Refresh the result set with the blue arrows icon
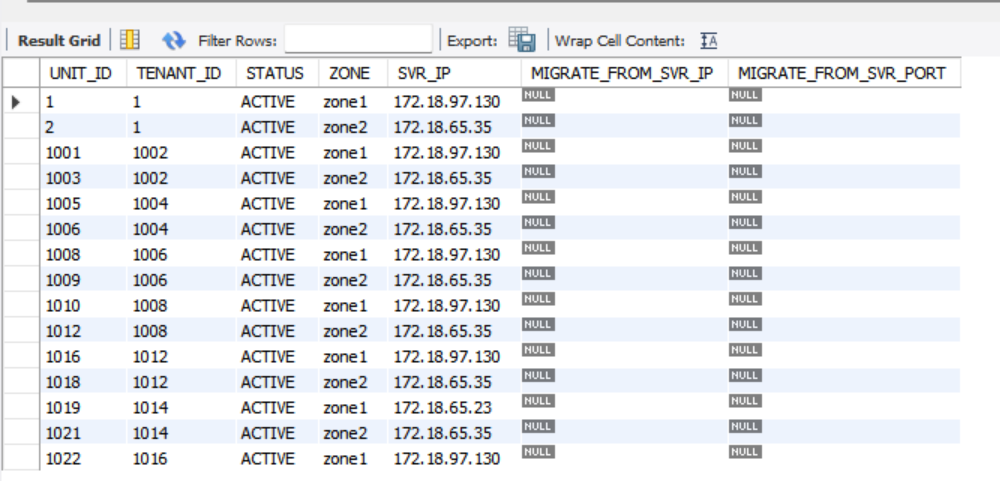Image resolution: width=1000 pixels, height=481 pixels. click(x=174, y=40)
